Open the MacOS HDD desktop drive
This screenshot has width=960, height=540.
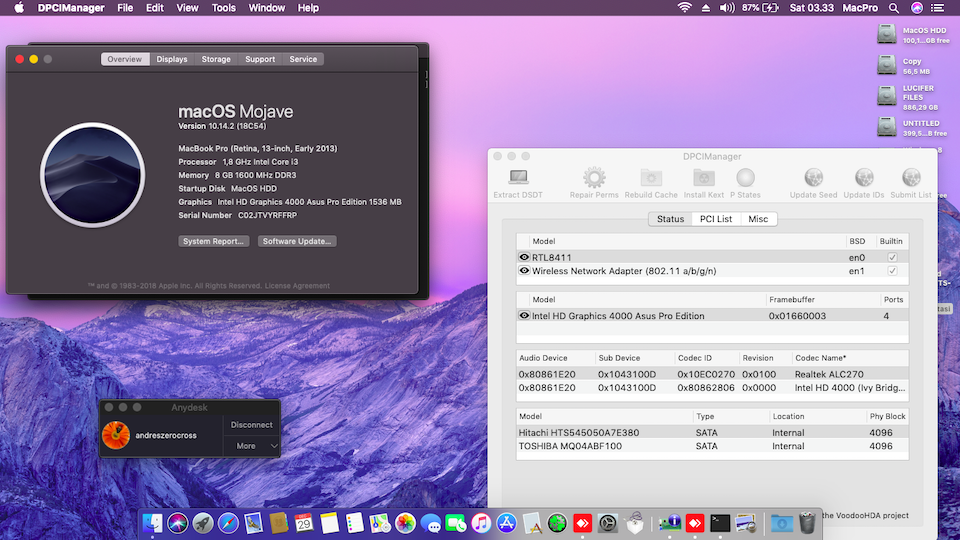[x=887, y=34]
